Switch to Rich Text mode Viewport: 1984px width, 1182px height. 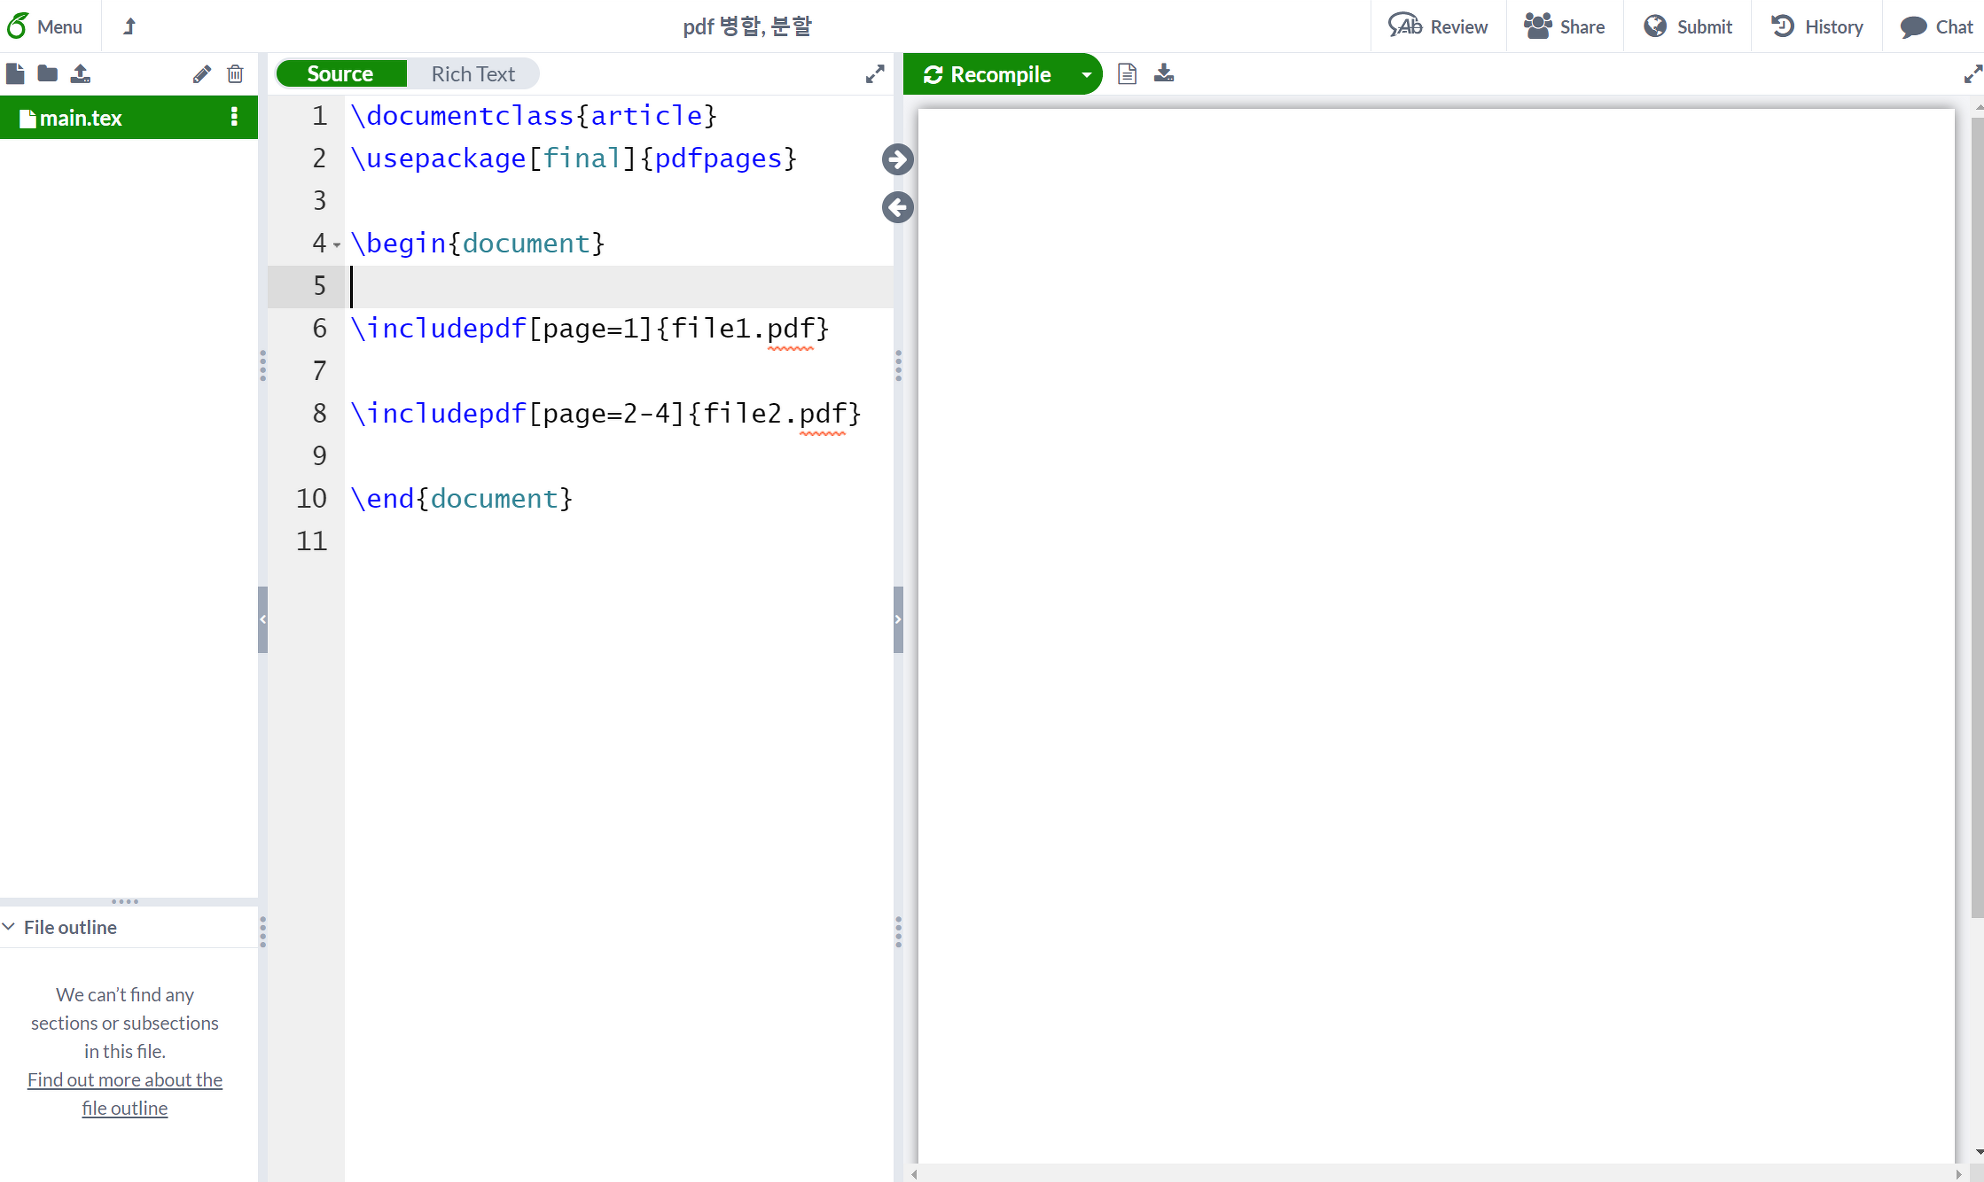coord(473,74)
